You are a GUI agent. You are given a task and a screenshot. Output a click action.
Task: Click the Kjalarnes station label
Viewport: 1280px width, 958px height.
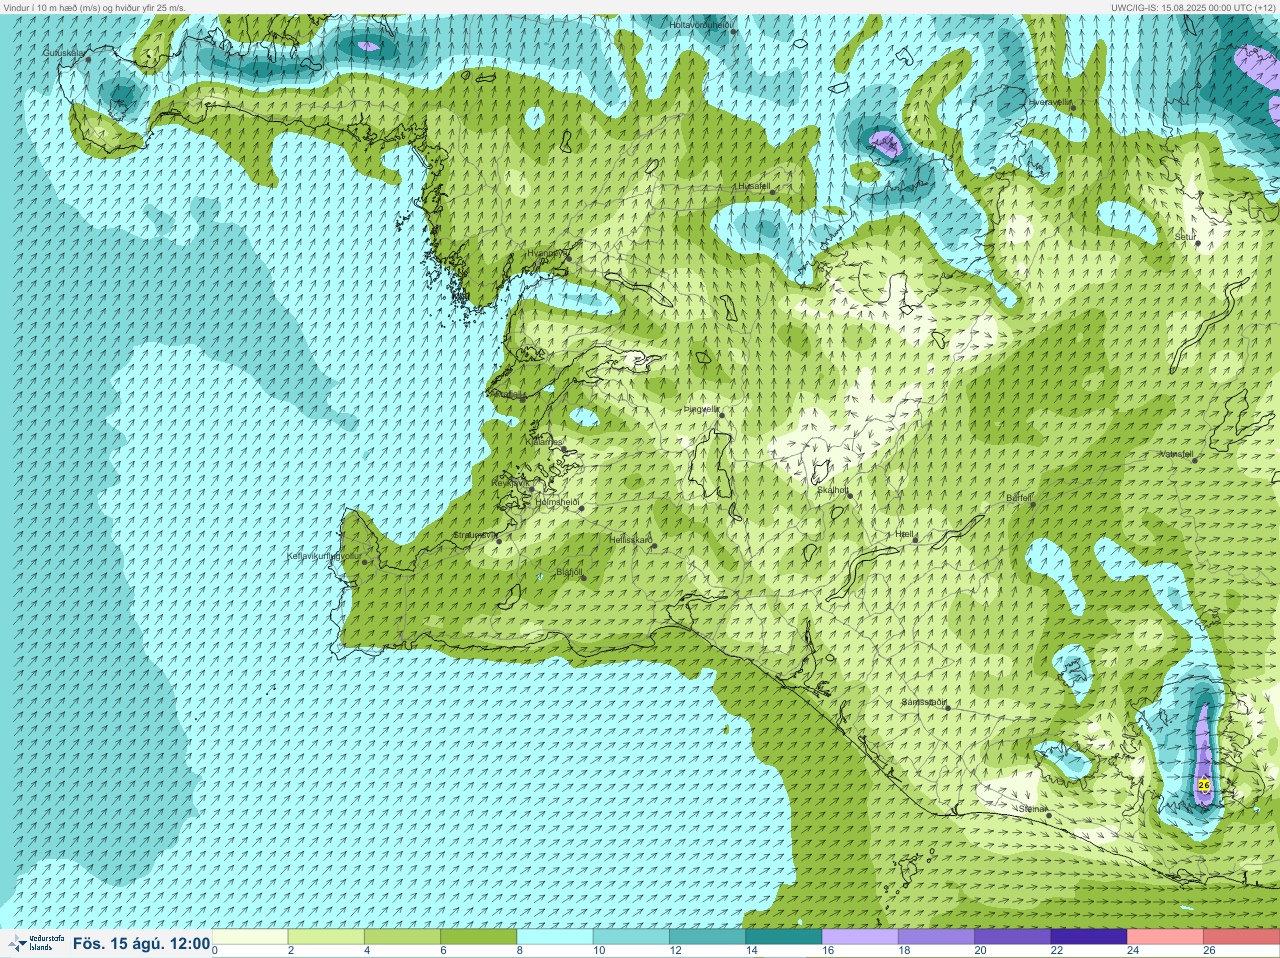point(545,441)
